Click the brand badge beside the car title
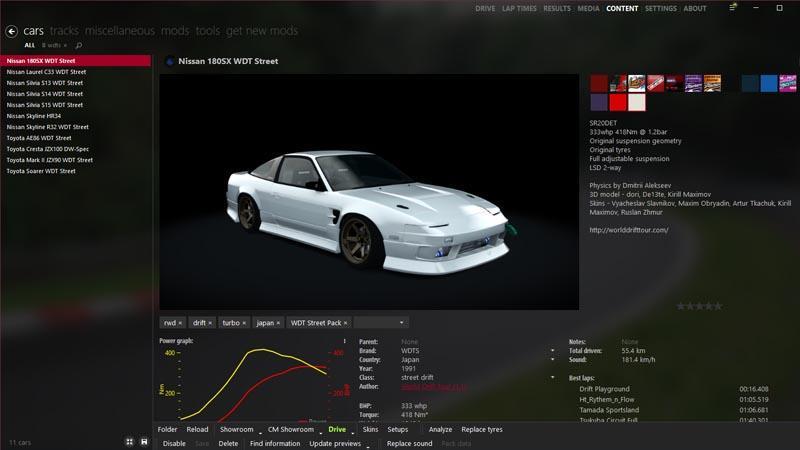 pos(170,61)
